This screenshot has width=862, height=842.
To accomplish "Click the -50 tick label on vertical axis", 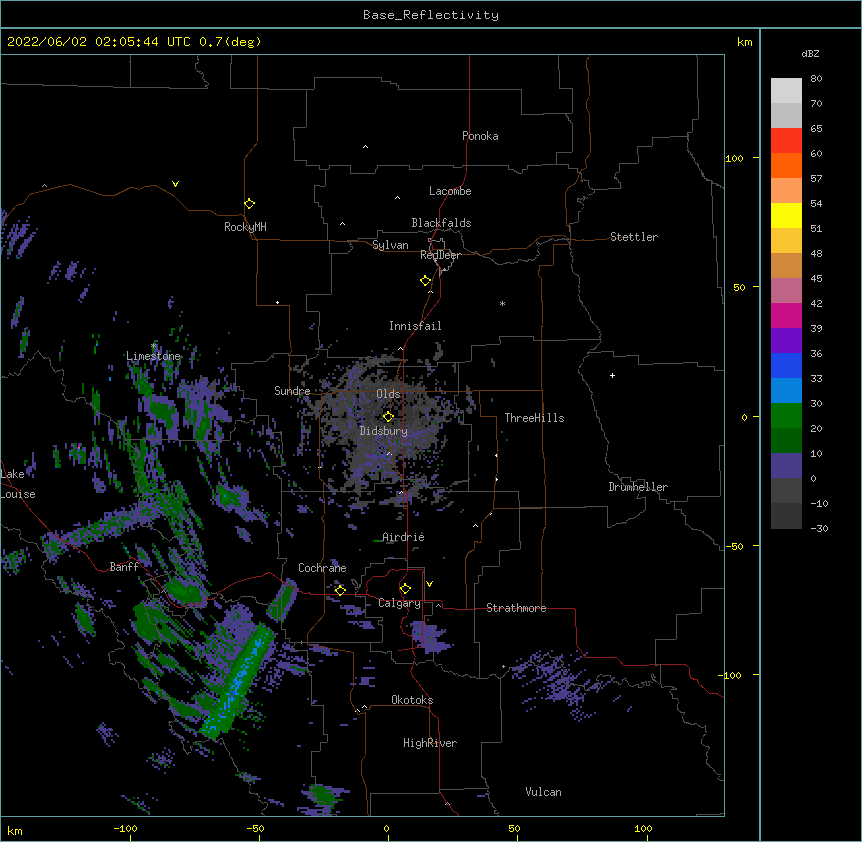I will point(734,546).
